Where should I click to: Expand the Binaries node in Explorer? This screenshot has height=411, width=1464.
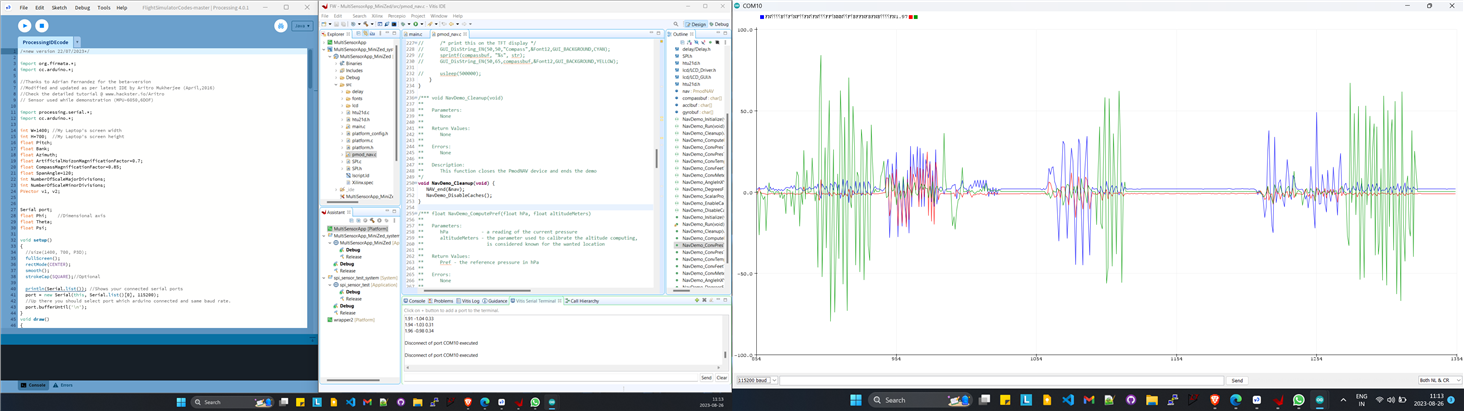(337, 63)
